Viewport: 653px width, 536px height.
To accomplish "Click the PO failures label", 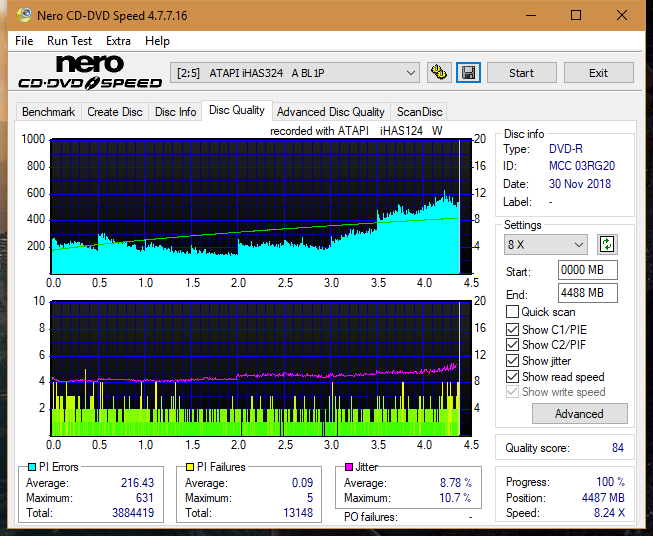I will pyautogui.click(x=371, y=517).
